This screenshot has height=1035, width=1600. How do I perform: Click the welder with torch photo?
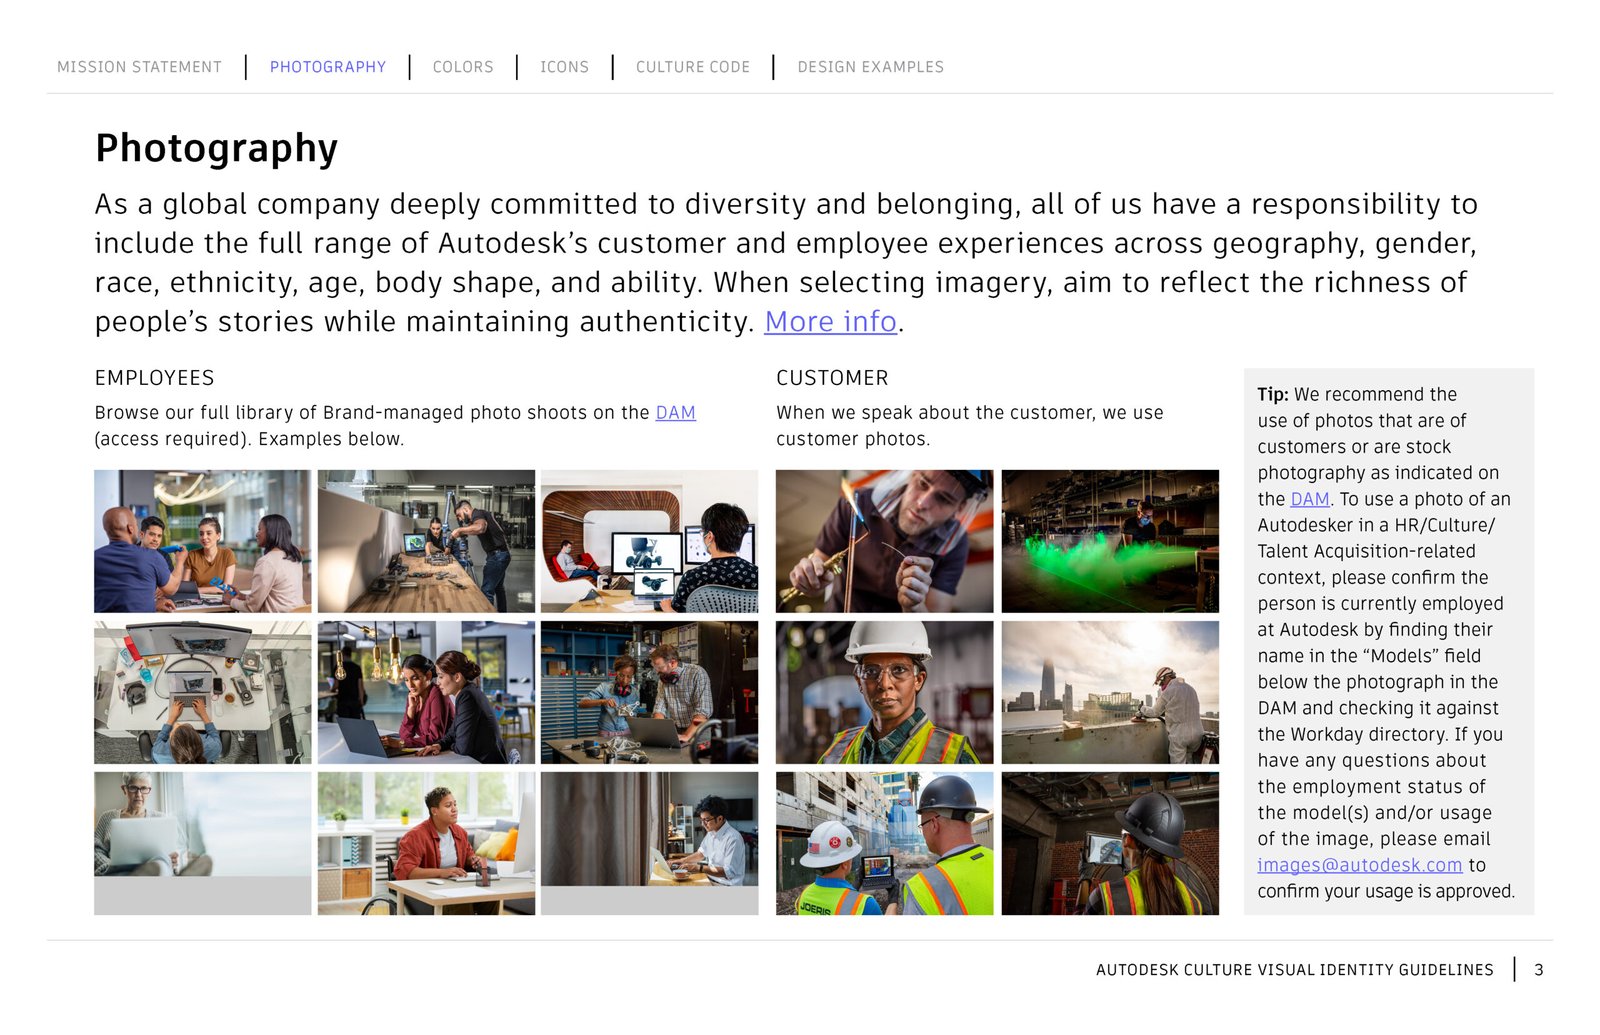[884, 541]
